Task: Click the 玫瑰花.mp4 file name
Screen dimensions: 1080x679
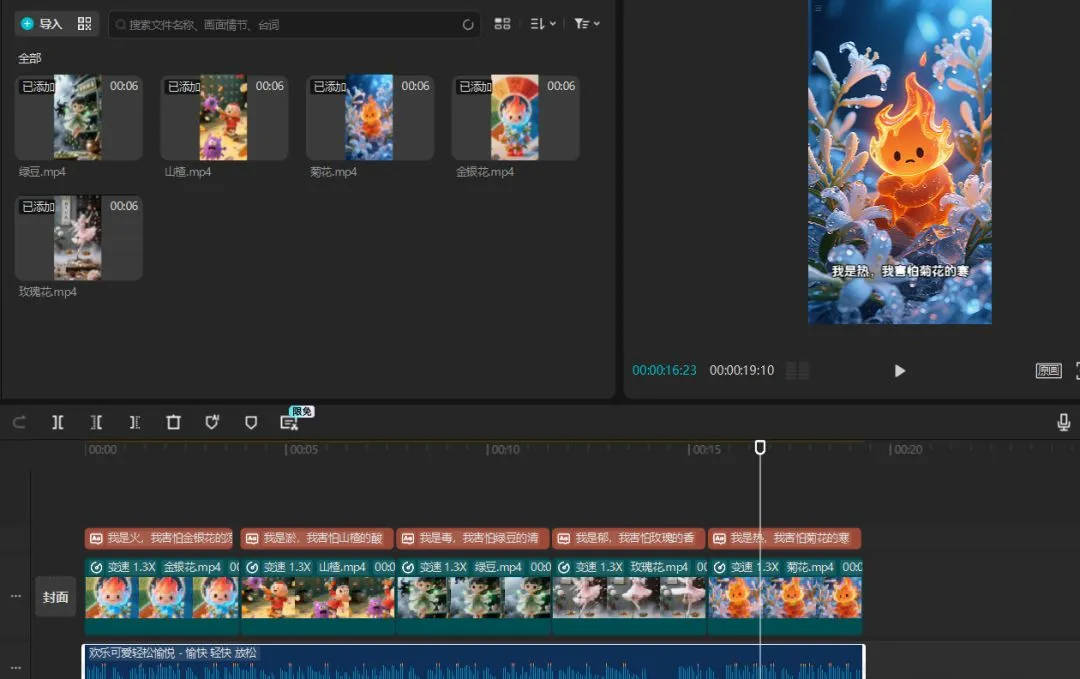Action: click(x=48, y=291)
